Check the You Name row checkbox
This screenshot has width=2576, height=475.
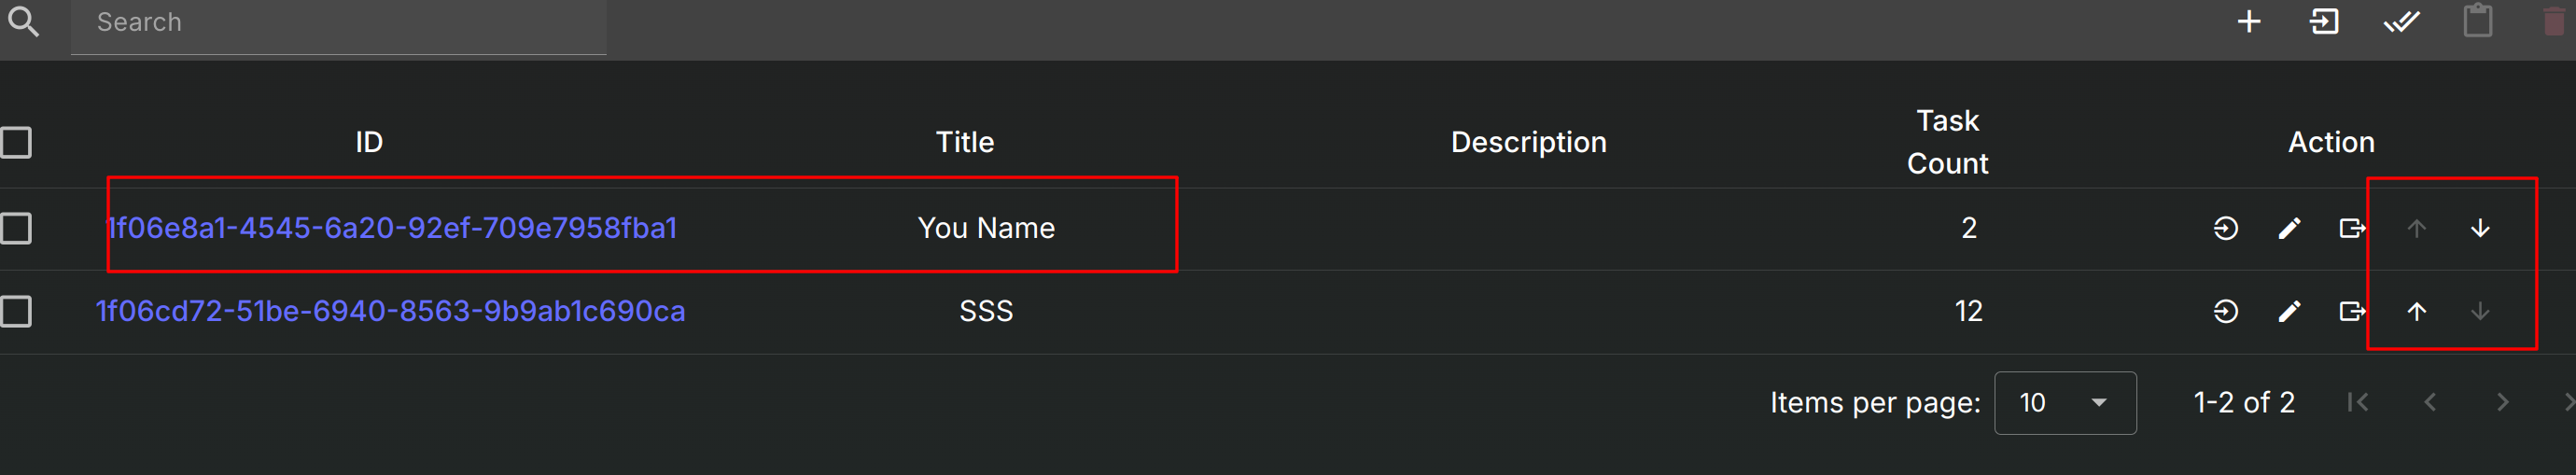coord(16,229)
